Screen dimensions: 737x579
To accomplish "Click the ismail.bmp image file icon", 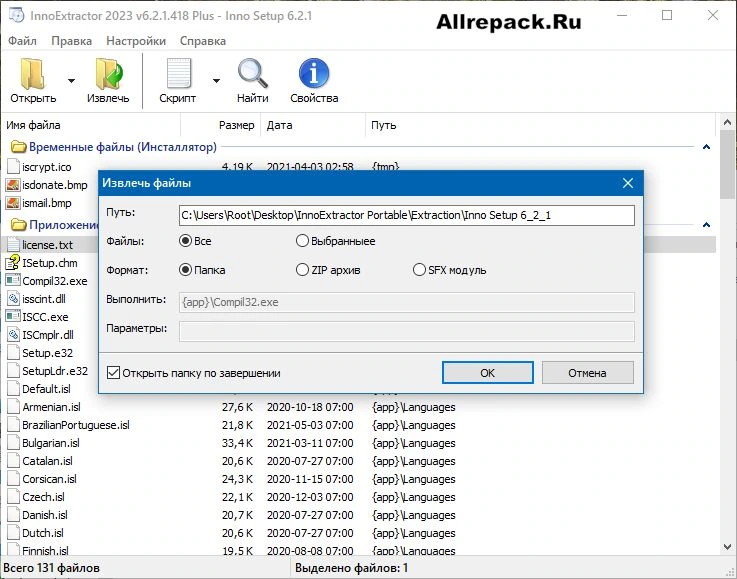I will [13, 203].
